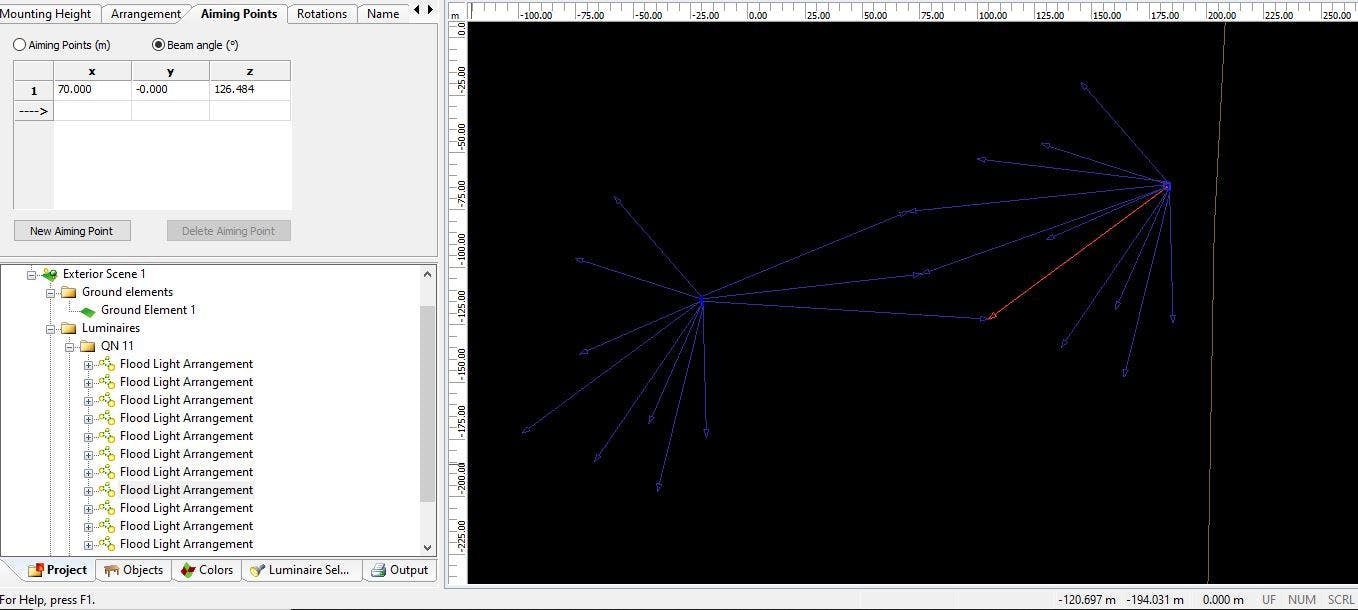Click the Exterior Scene 1 scene icon
This screenshot has width=1358, height=610.
click(x=50, y=274)
